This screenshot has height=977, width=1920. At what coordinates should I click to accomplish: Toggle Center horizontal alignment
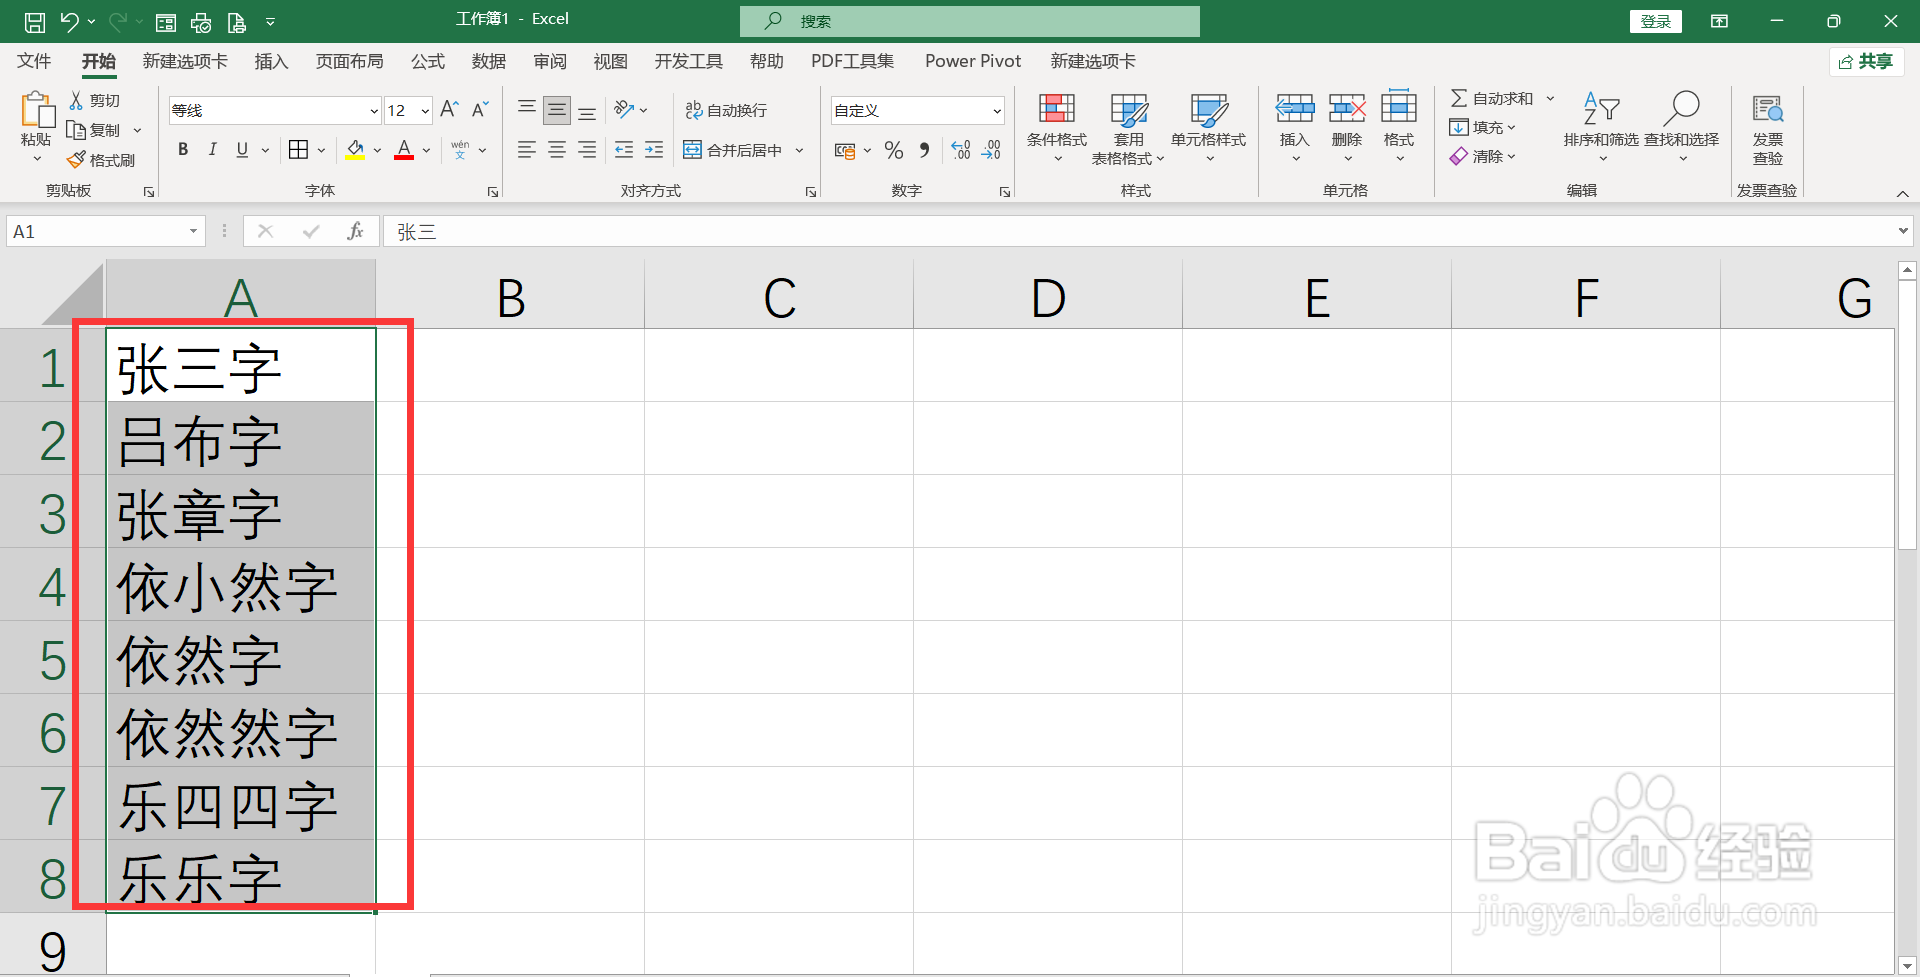click(x=557, y=150)
